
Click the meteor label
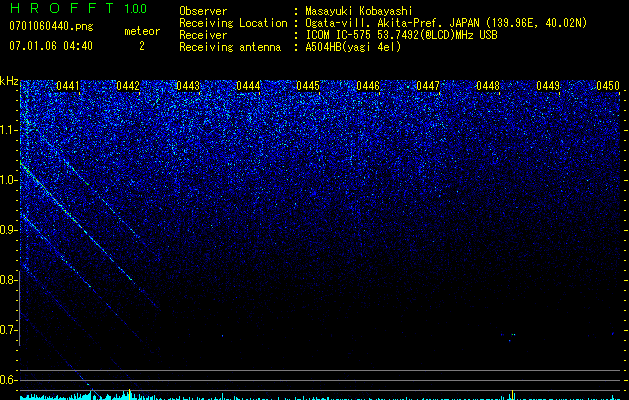(x=142, y=31)
